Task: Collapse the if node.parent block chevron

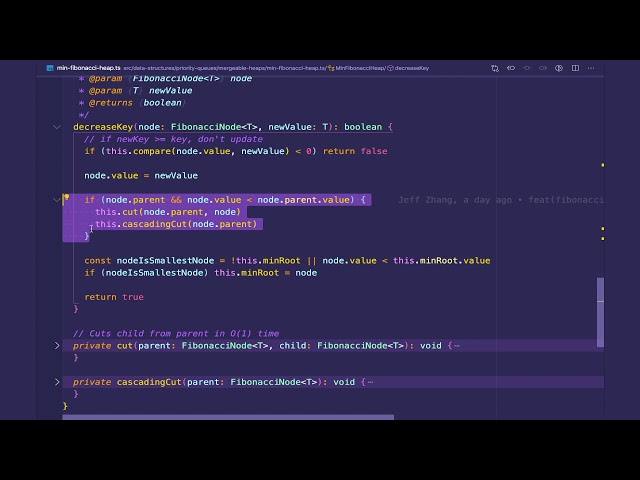Action: click(x=56, y=200)
